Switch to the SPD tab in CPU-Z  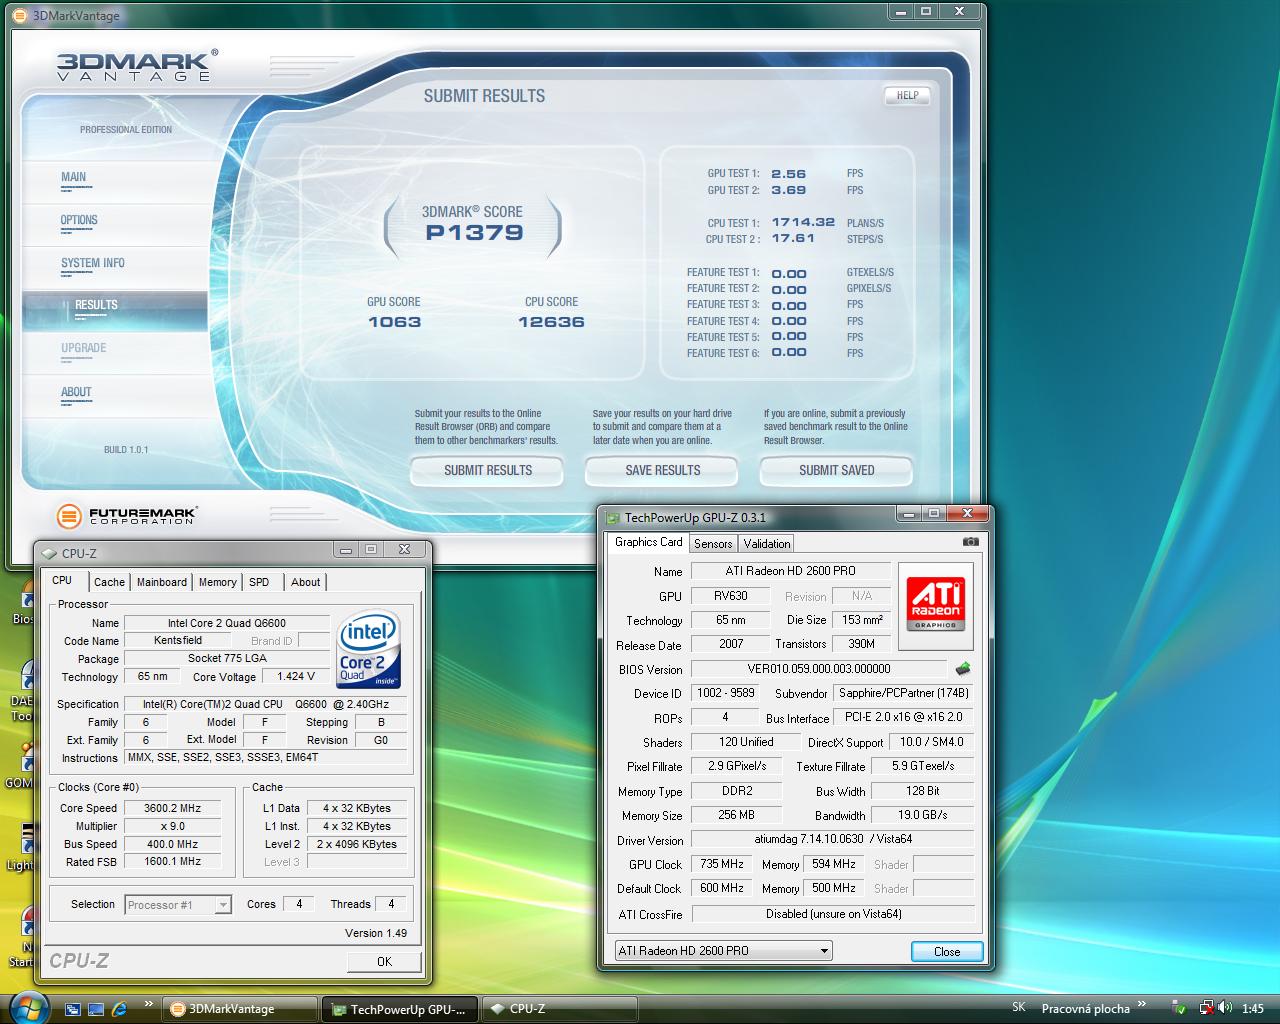click(259, 582)
